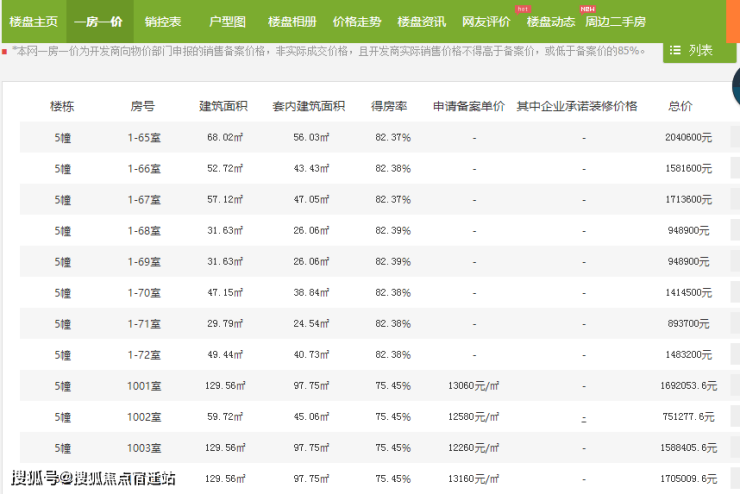
Task: Switch to the 销控表 tab
Action: pos(163,22)
